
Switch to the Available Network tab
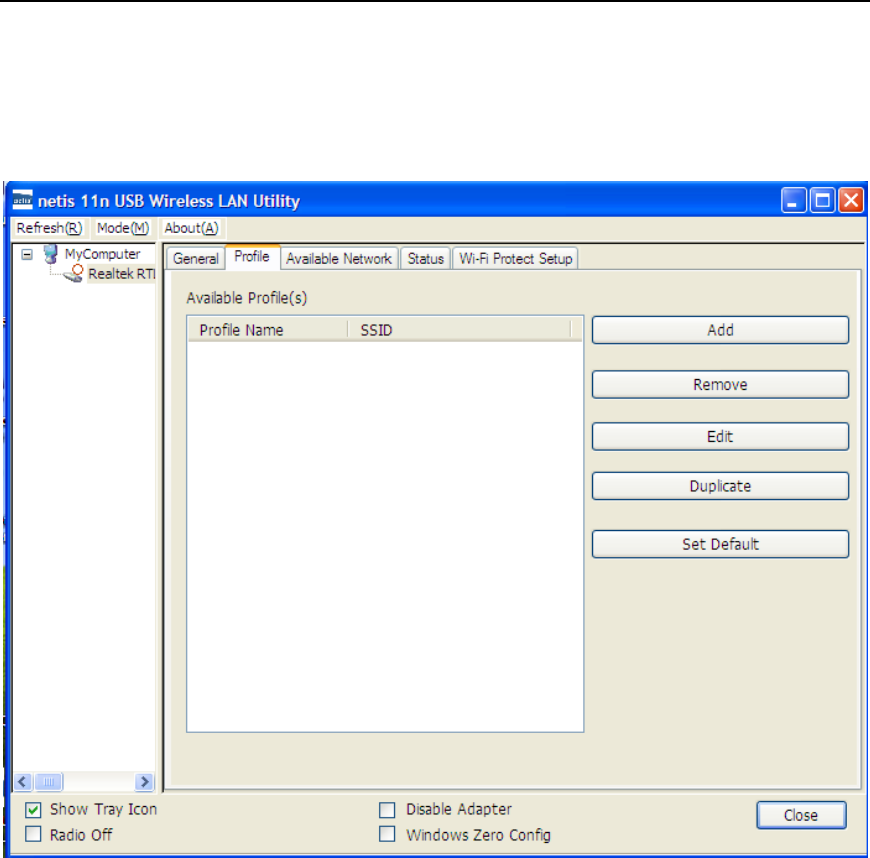[339, 259]
